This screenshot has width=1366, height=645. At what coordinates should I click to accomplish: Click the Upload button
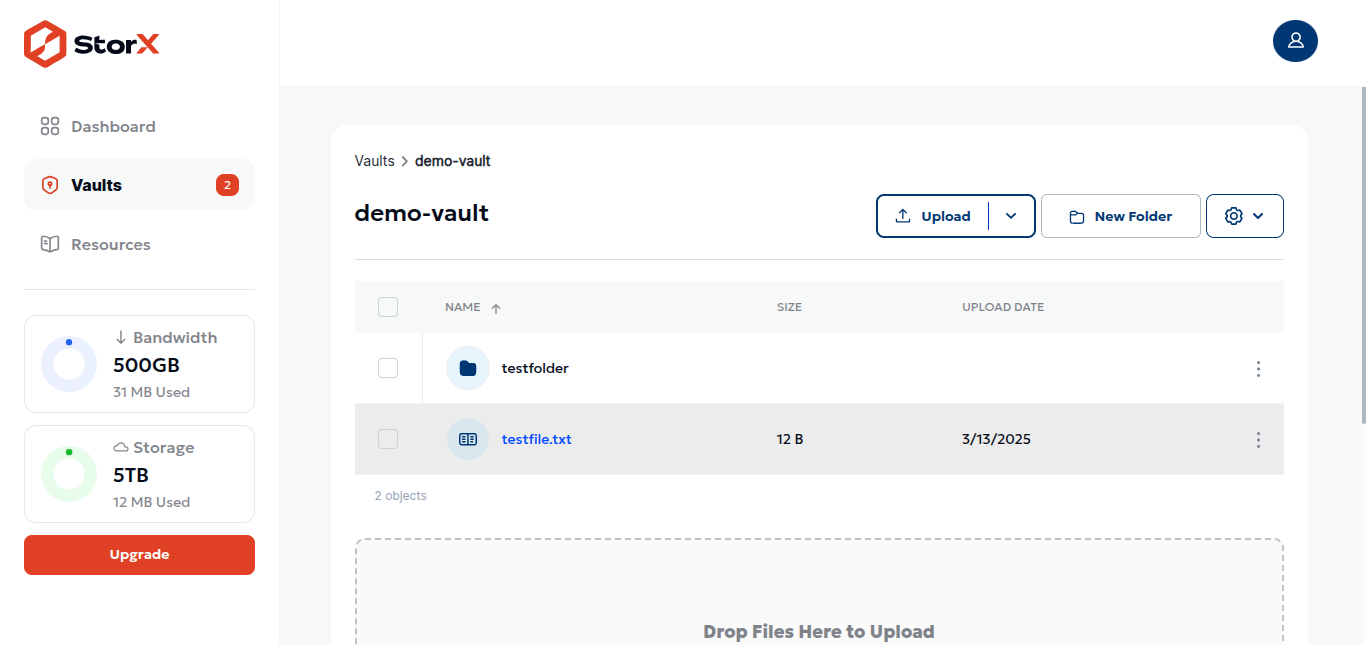(x=933, y=216)
